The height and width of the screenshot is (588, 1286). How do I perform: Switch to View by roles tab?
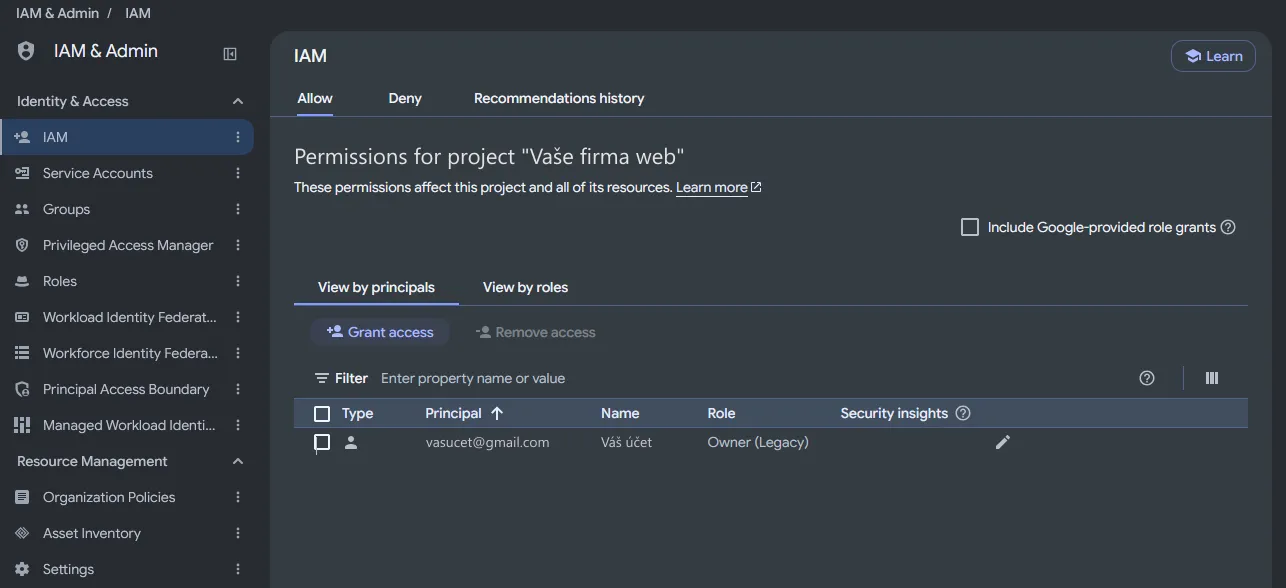pos(525,287)
